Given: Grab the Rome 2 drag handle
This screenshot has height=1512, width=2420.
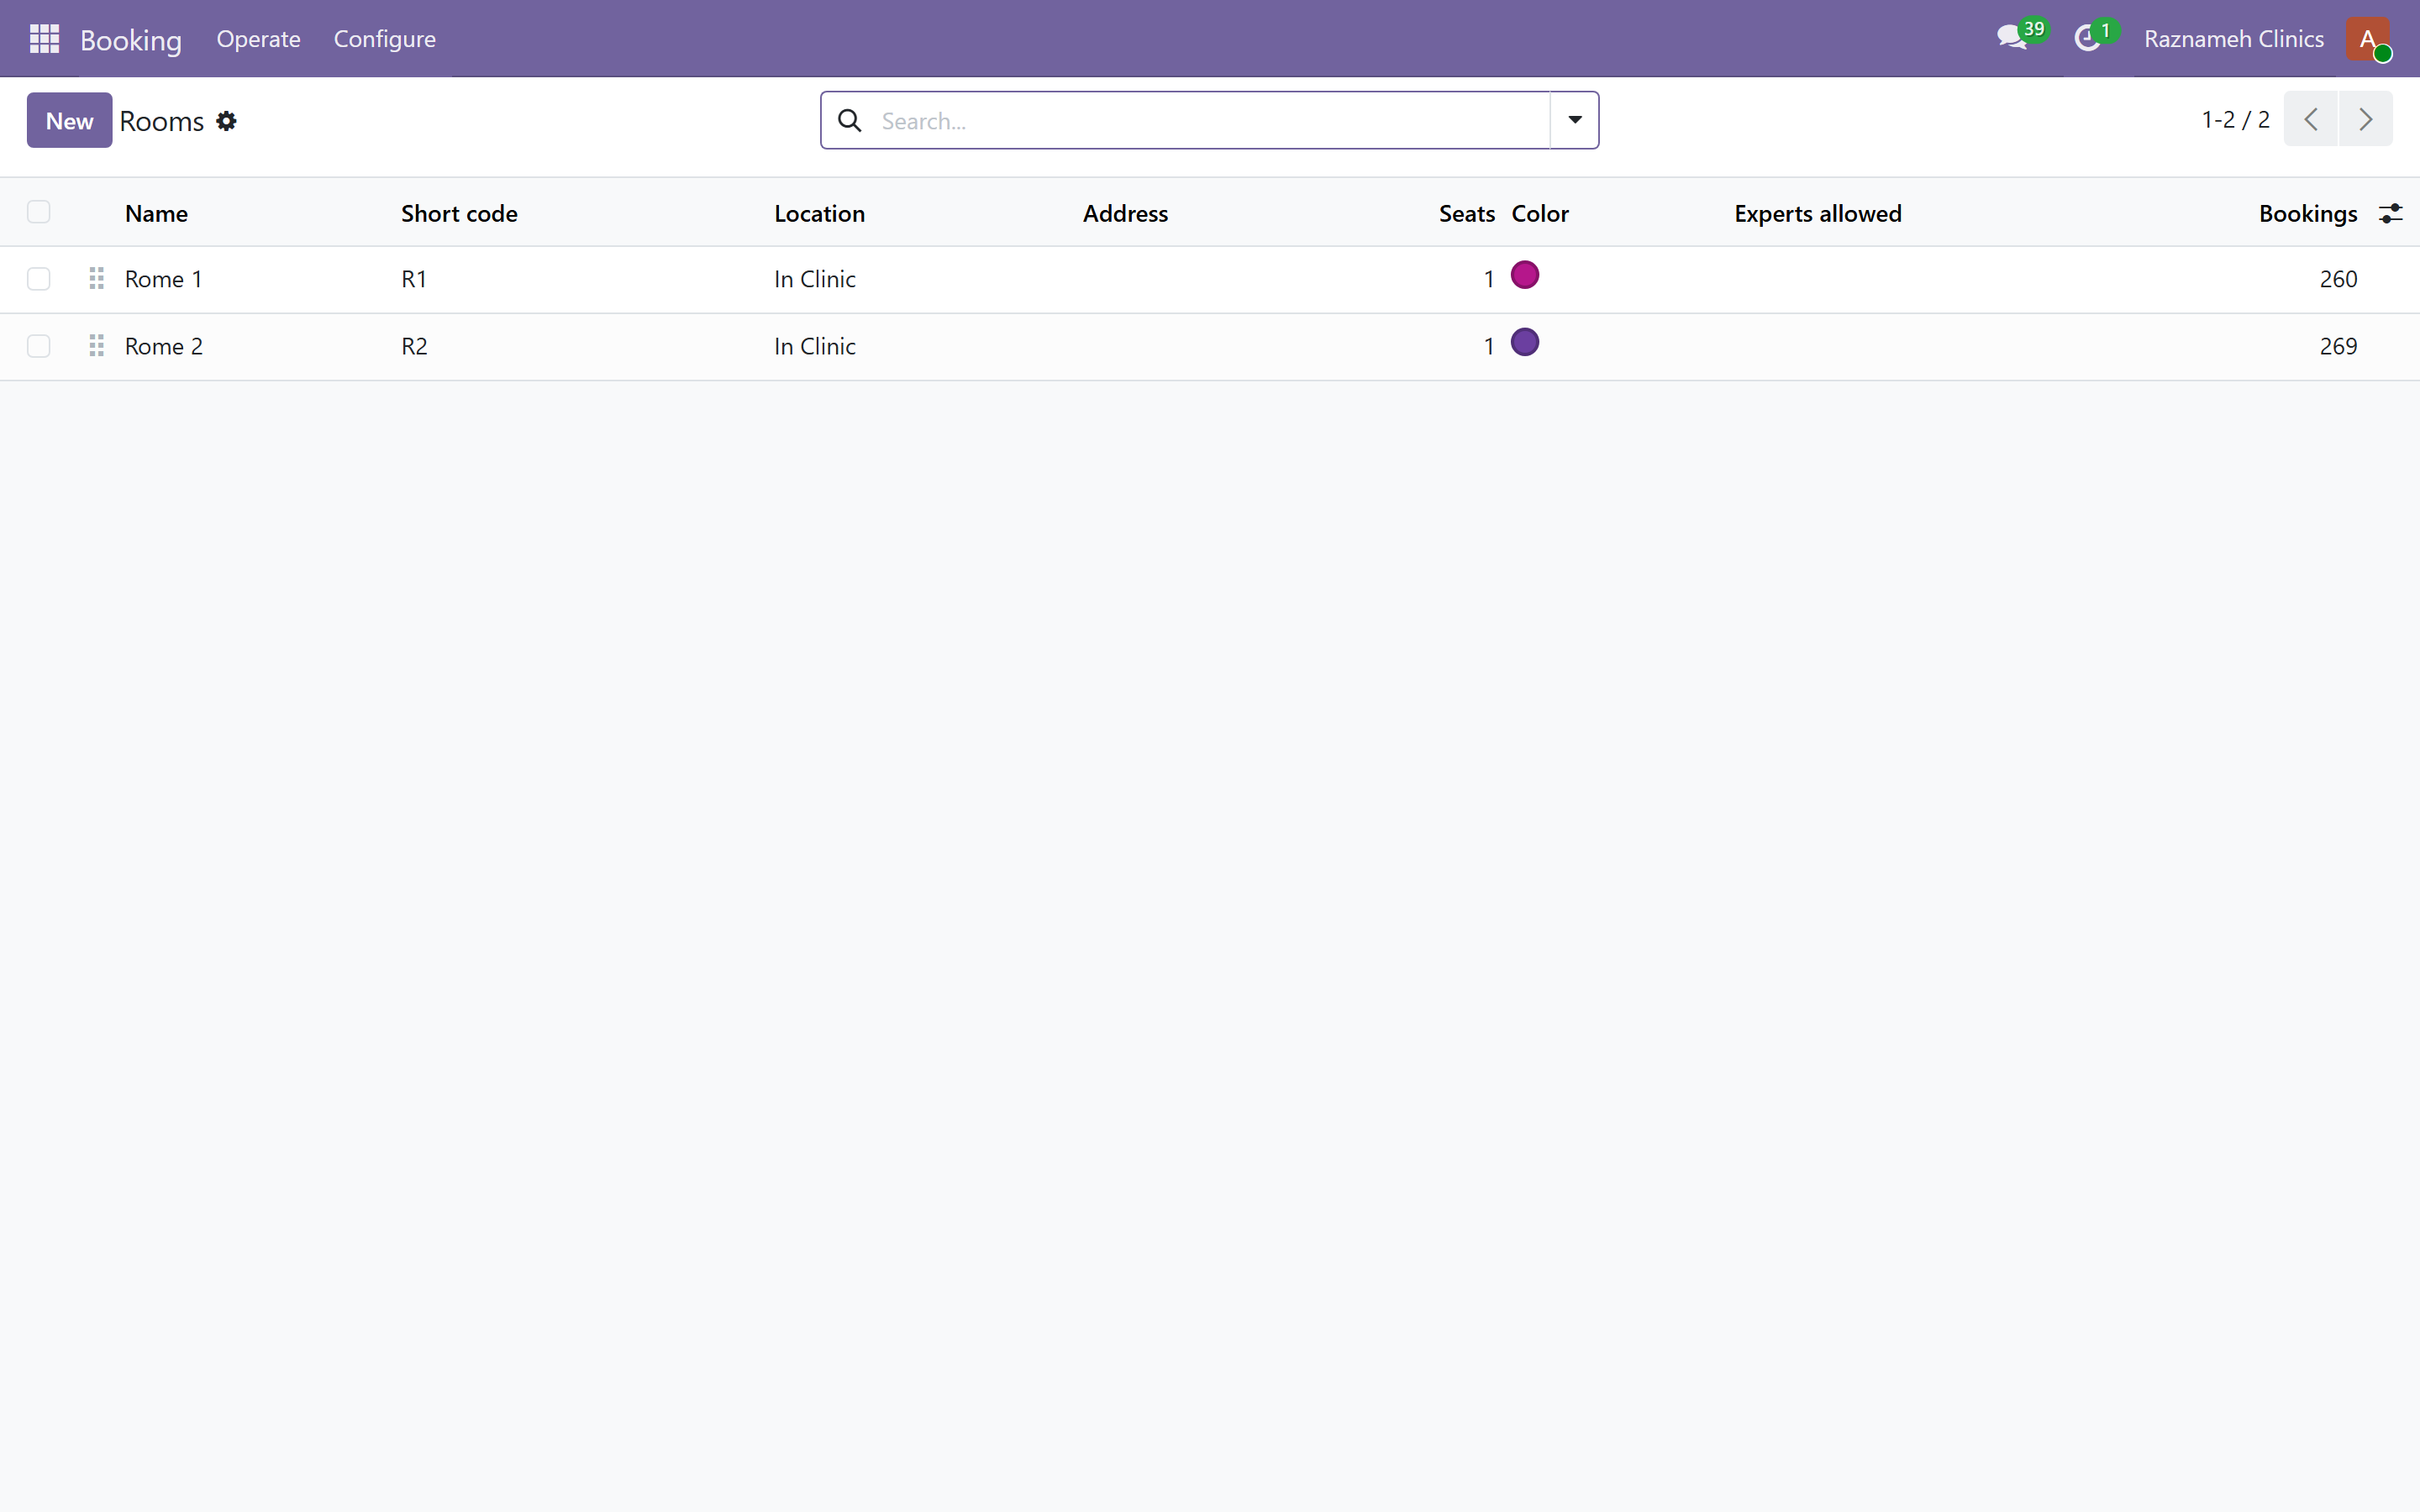Looking at the screenshot, I should click(96, 346).
